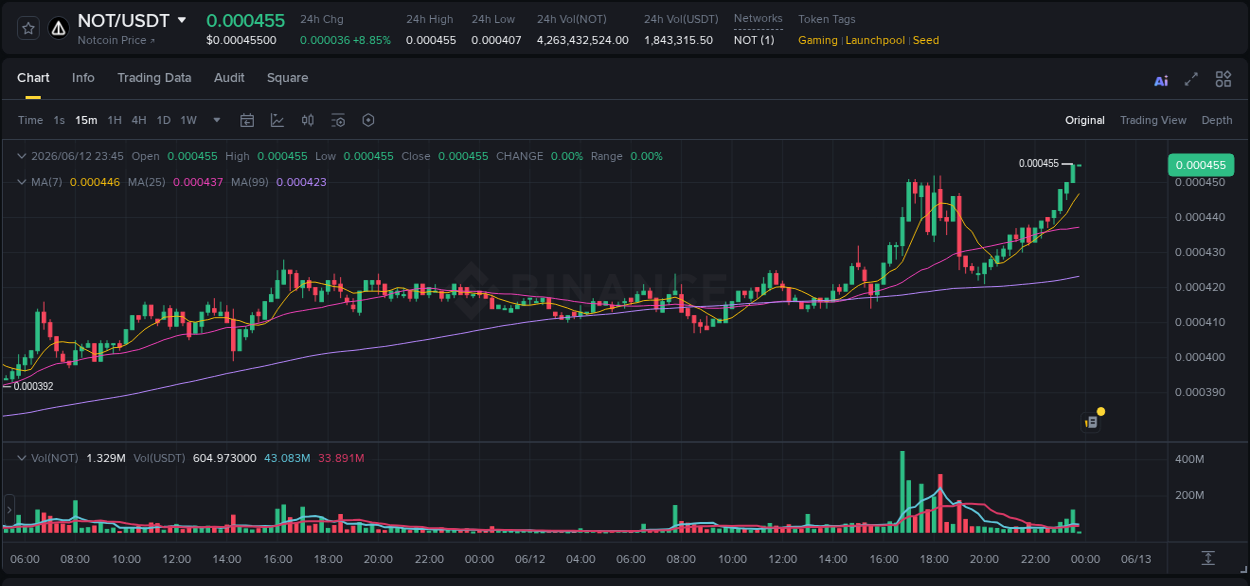1250x586 pixels.
Task: Open technical indicators line-chart icon
Action: pyautogui.click(x=277, y=120)
